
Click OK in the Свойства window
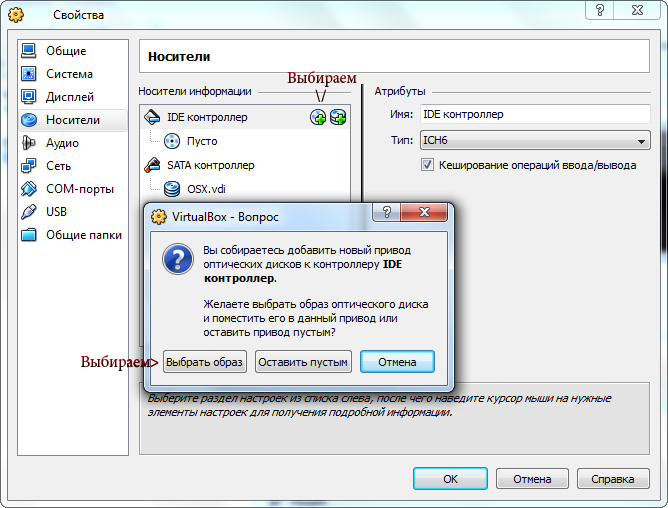click(450, 479)
